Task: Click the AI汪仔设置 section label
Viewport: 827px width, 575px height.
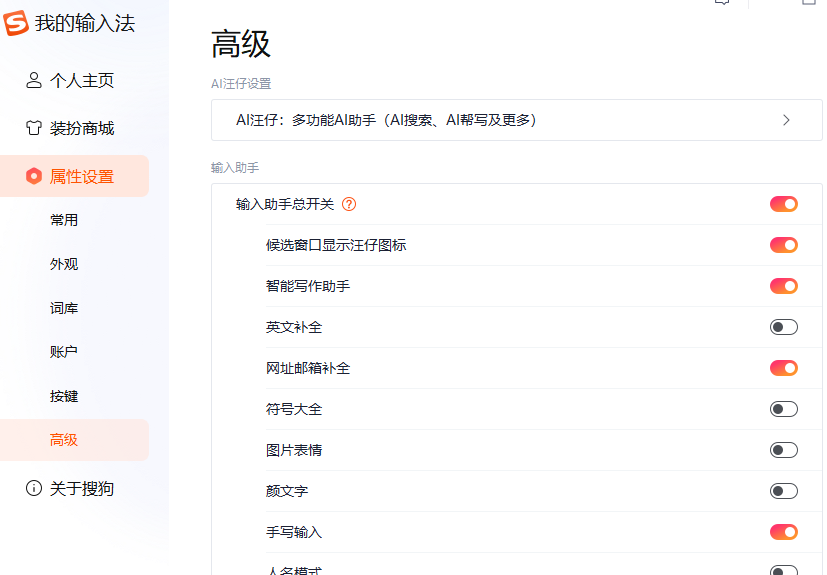Action: click(x=241, y=84)
